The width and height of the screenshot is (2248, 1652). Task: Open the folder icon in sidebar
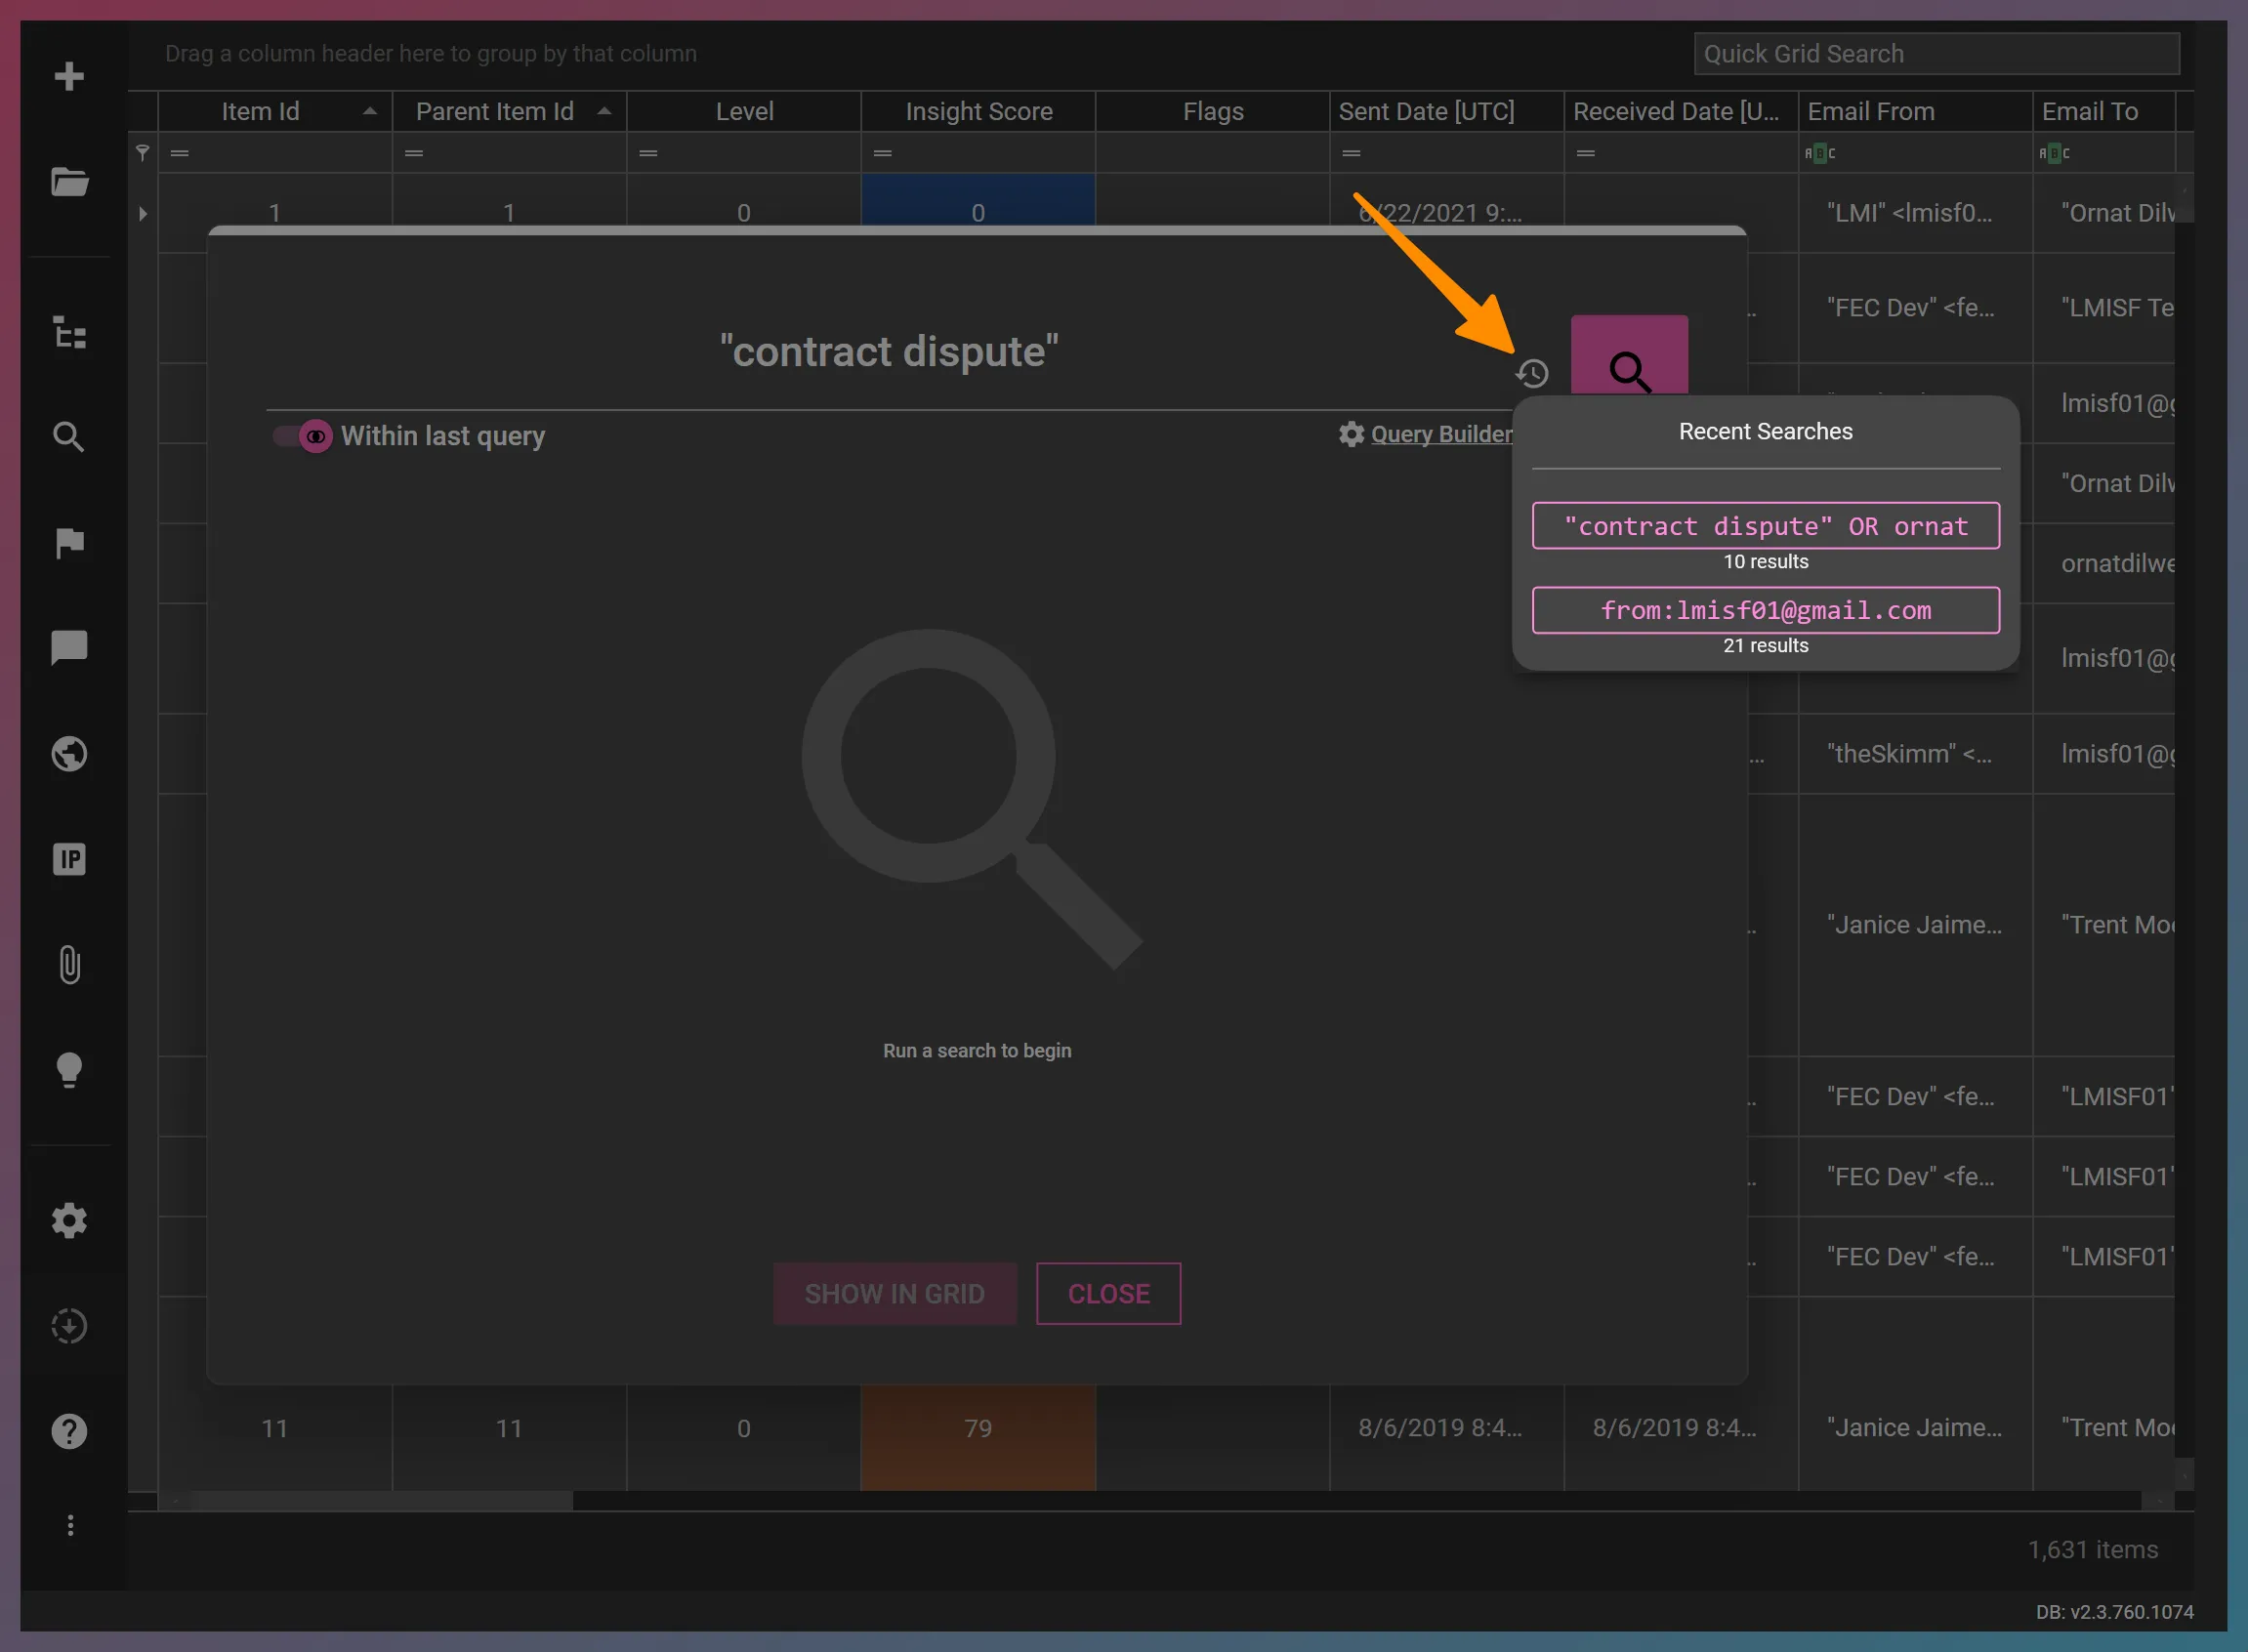69,182
